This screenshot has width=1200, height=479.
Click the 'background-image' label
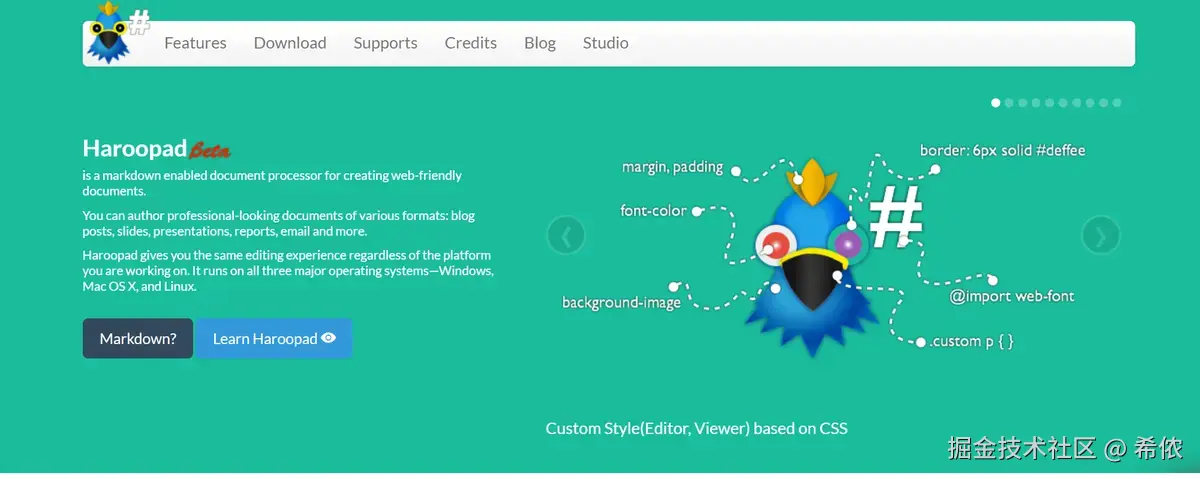(x=621, y=302)
